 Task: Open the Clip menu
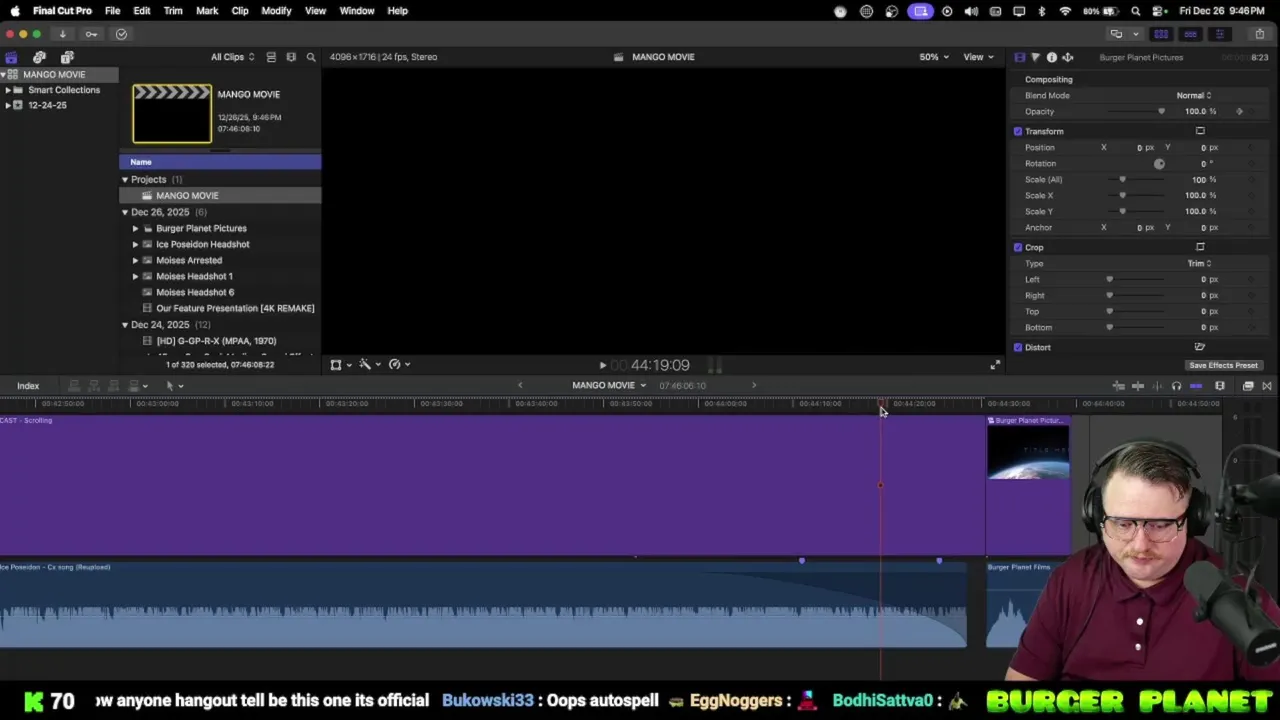click(x=240, y=10)
